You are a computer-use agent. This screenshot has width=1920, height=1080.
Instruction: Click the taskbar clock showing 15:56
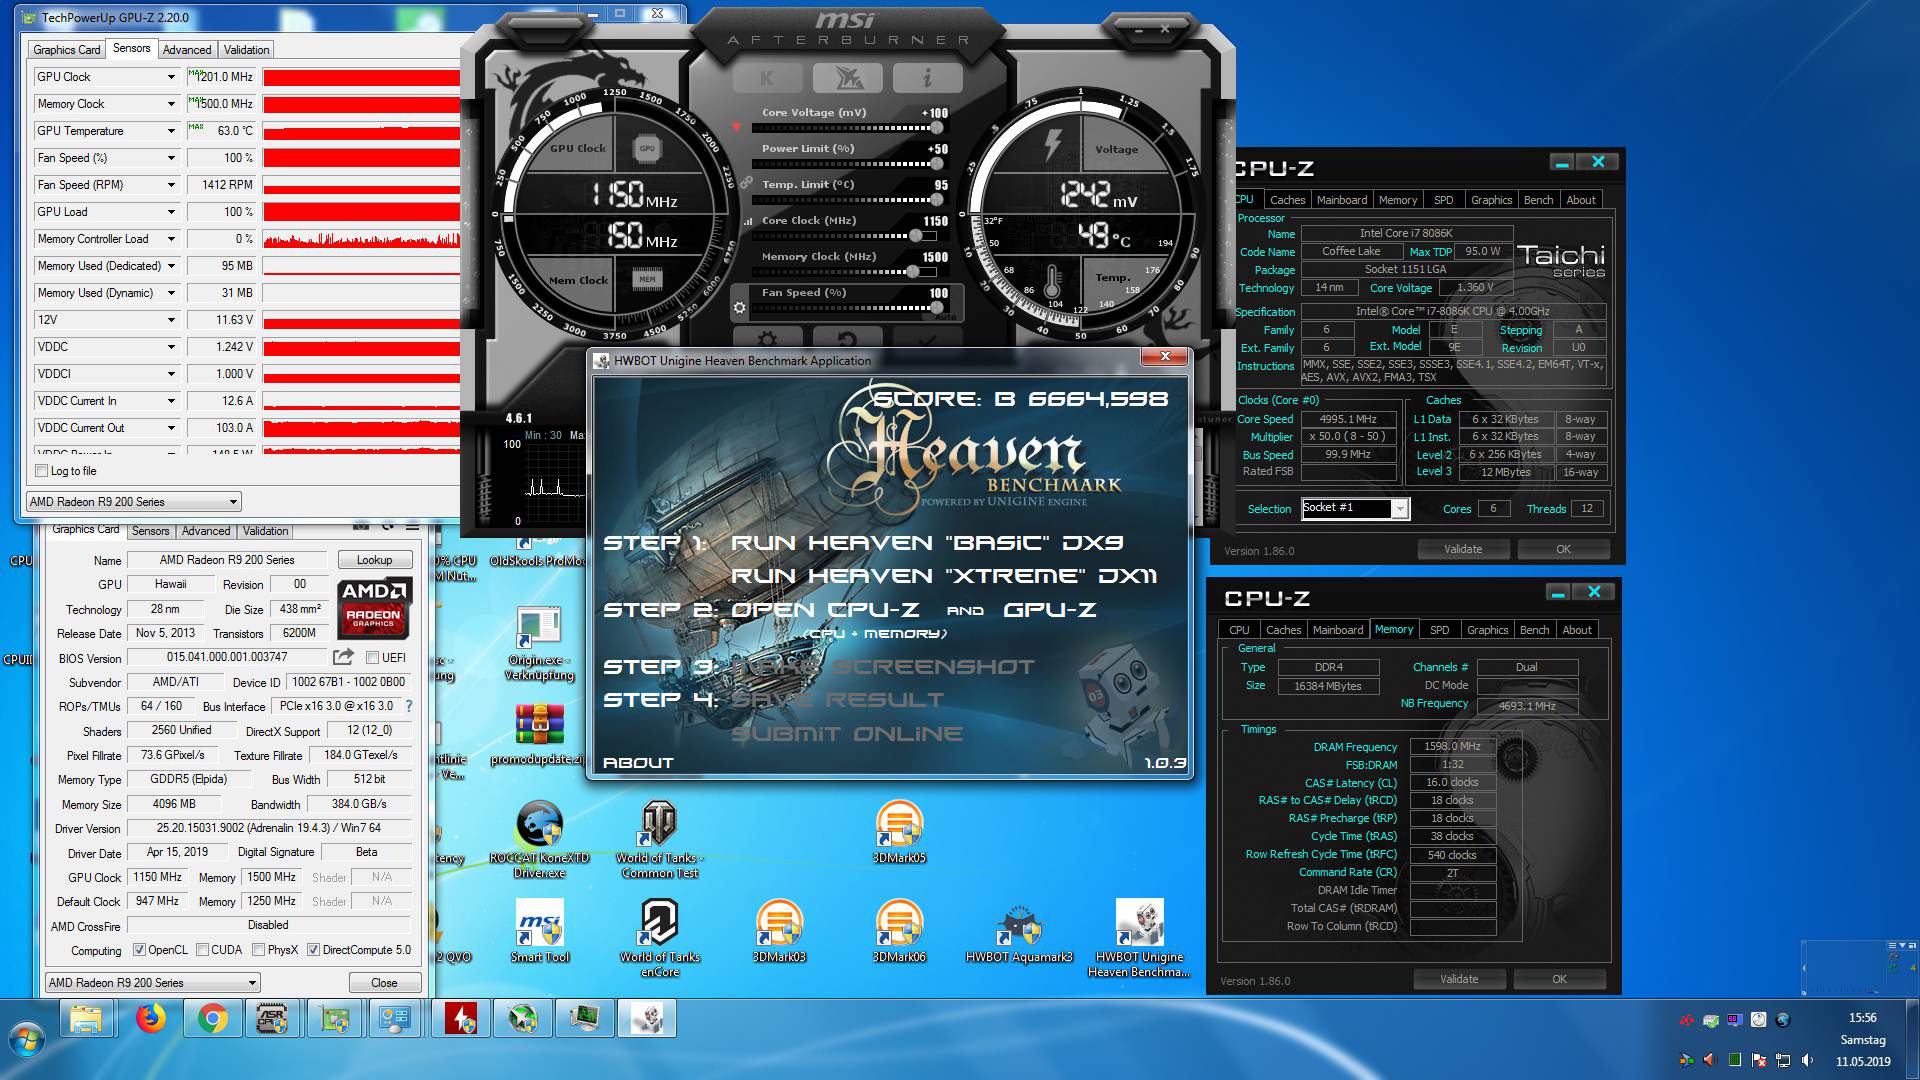[1862, 1018]
